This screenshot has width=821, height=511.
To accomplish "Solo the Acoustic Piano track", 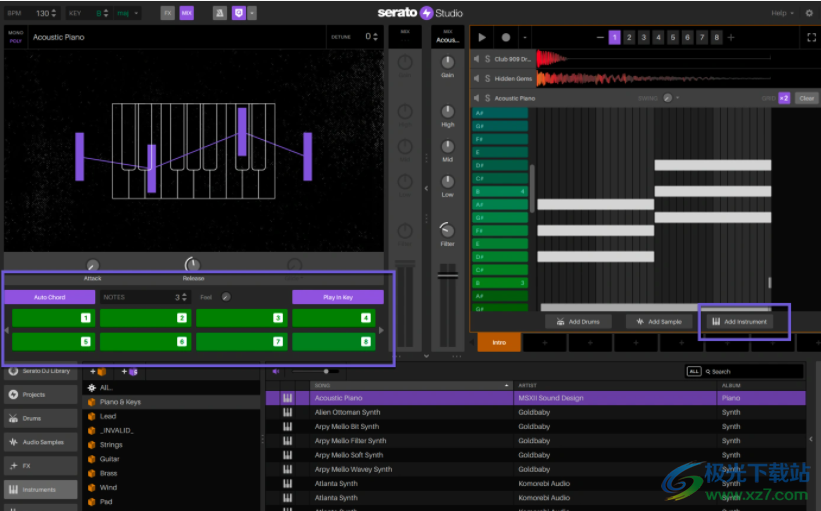I will tap(487, 98).
